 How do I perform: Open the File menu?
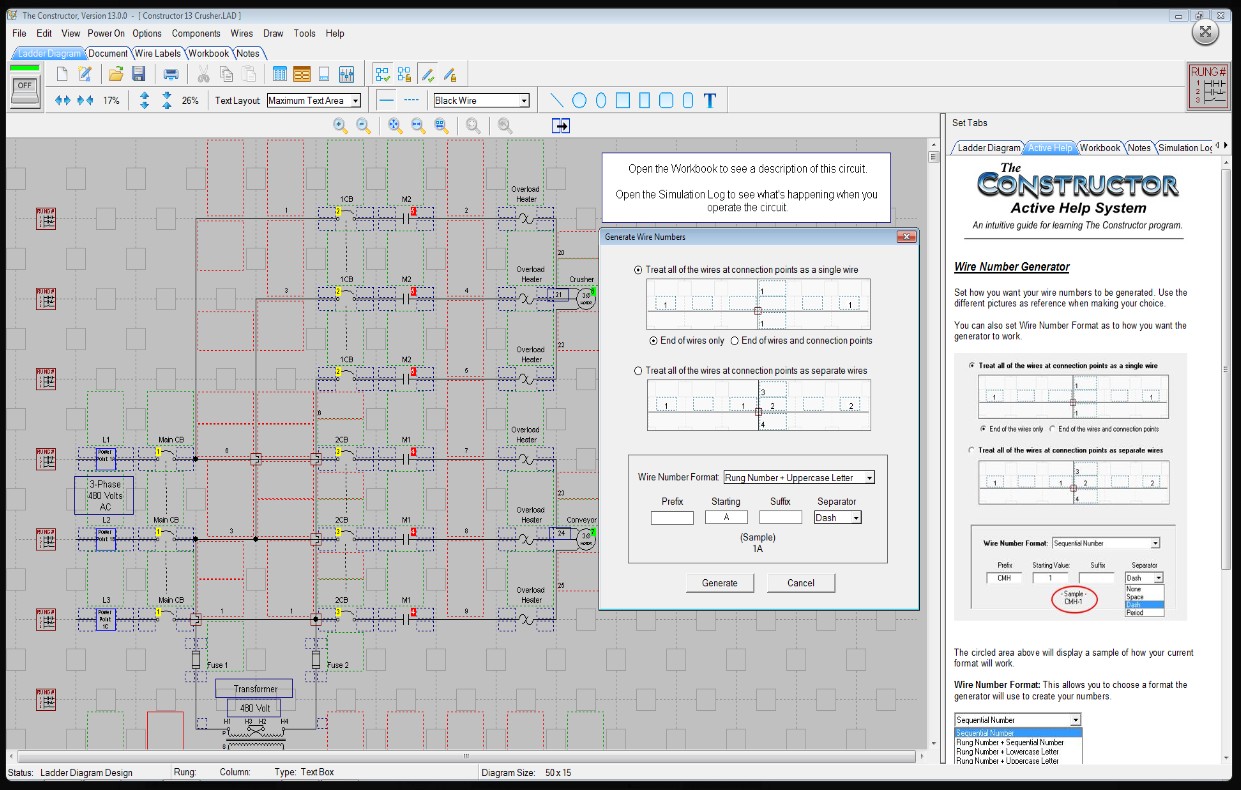point(19,33)
